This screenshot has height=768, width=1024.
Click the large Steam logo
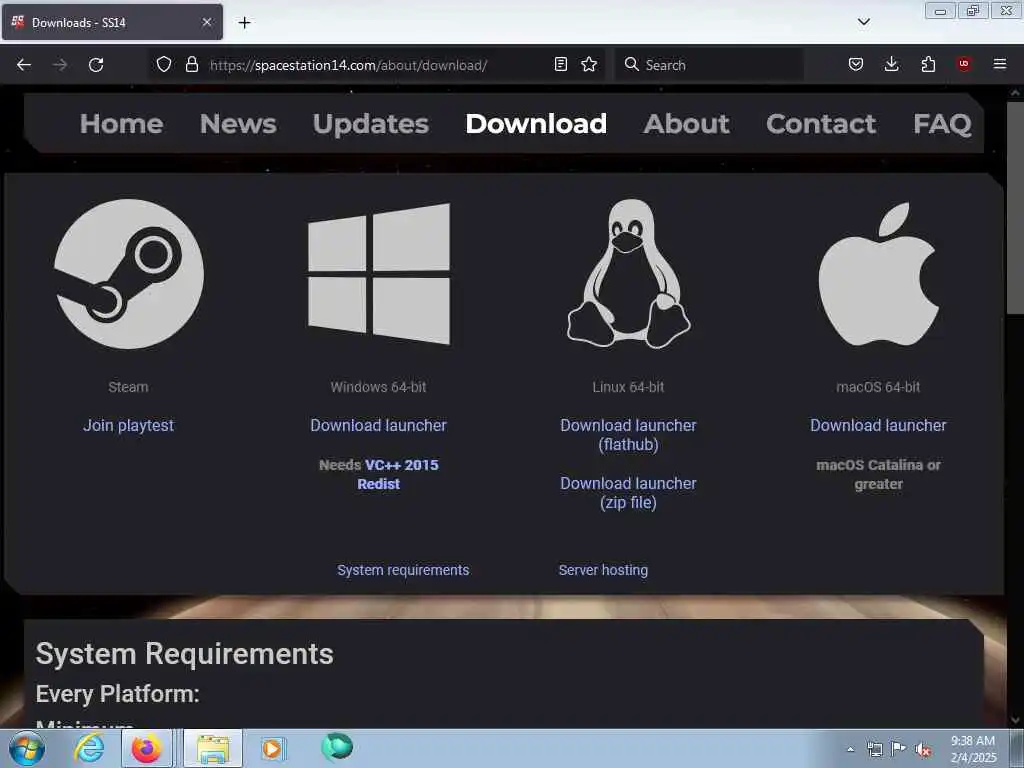tap(129, 274)
